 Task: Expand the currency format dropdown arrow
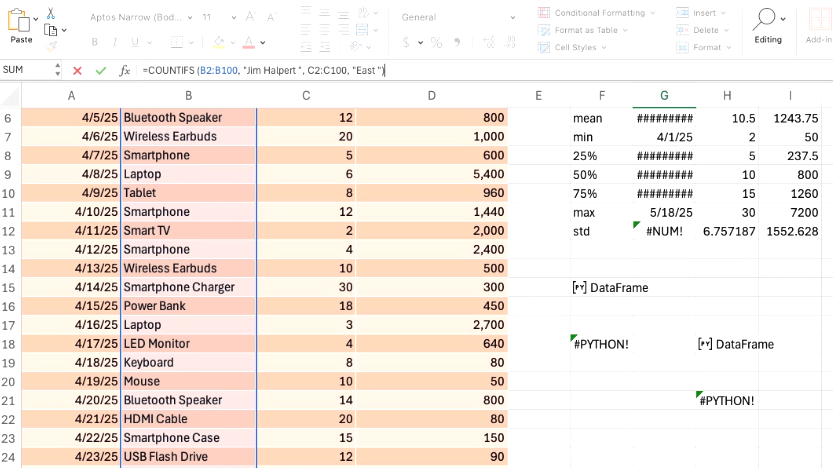420,42
